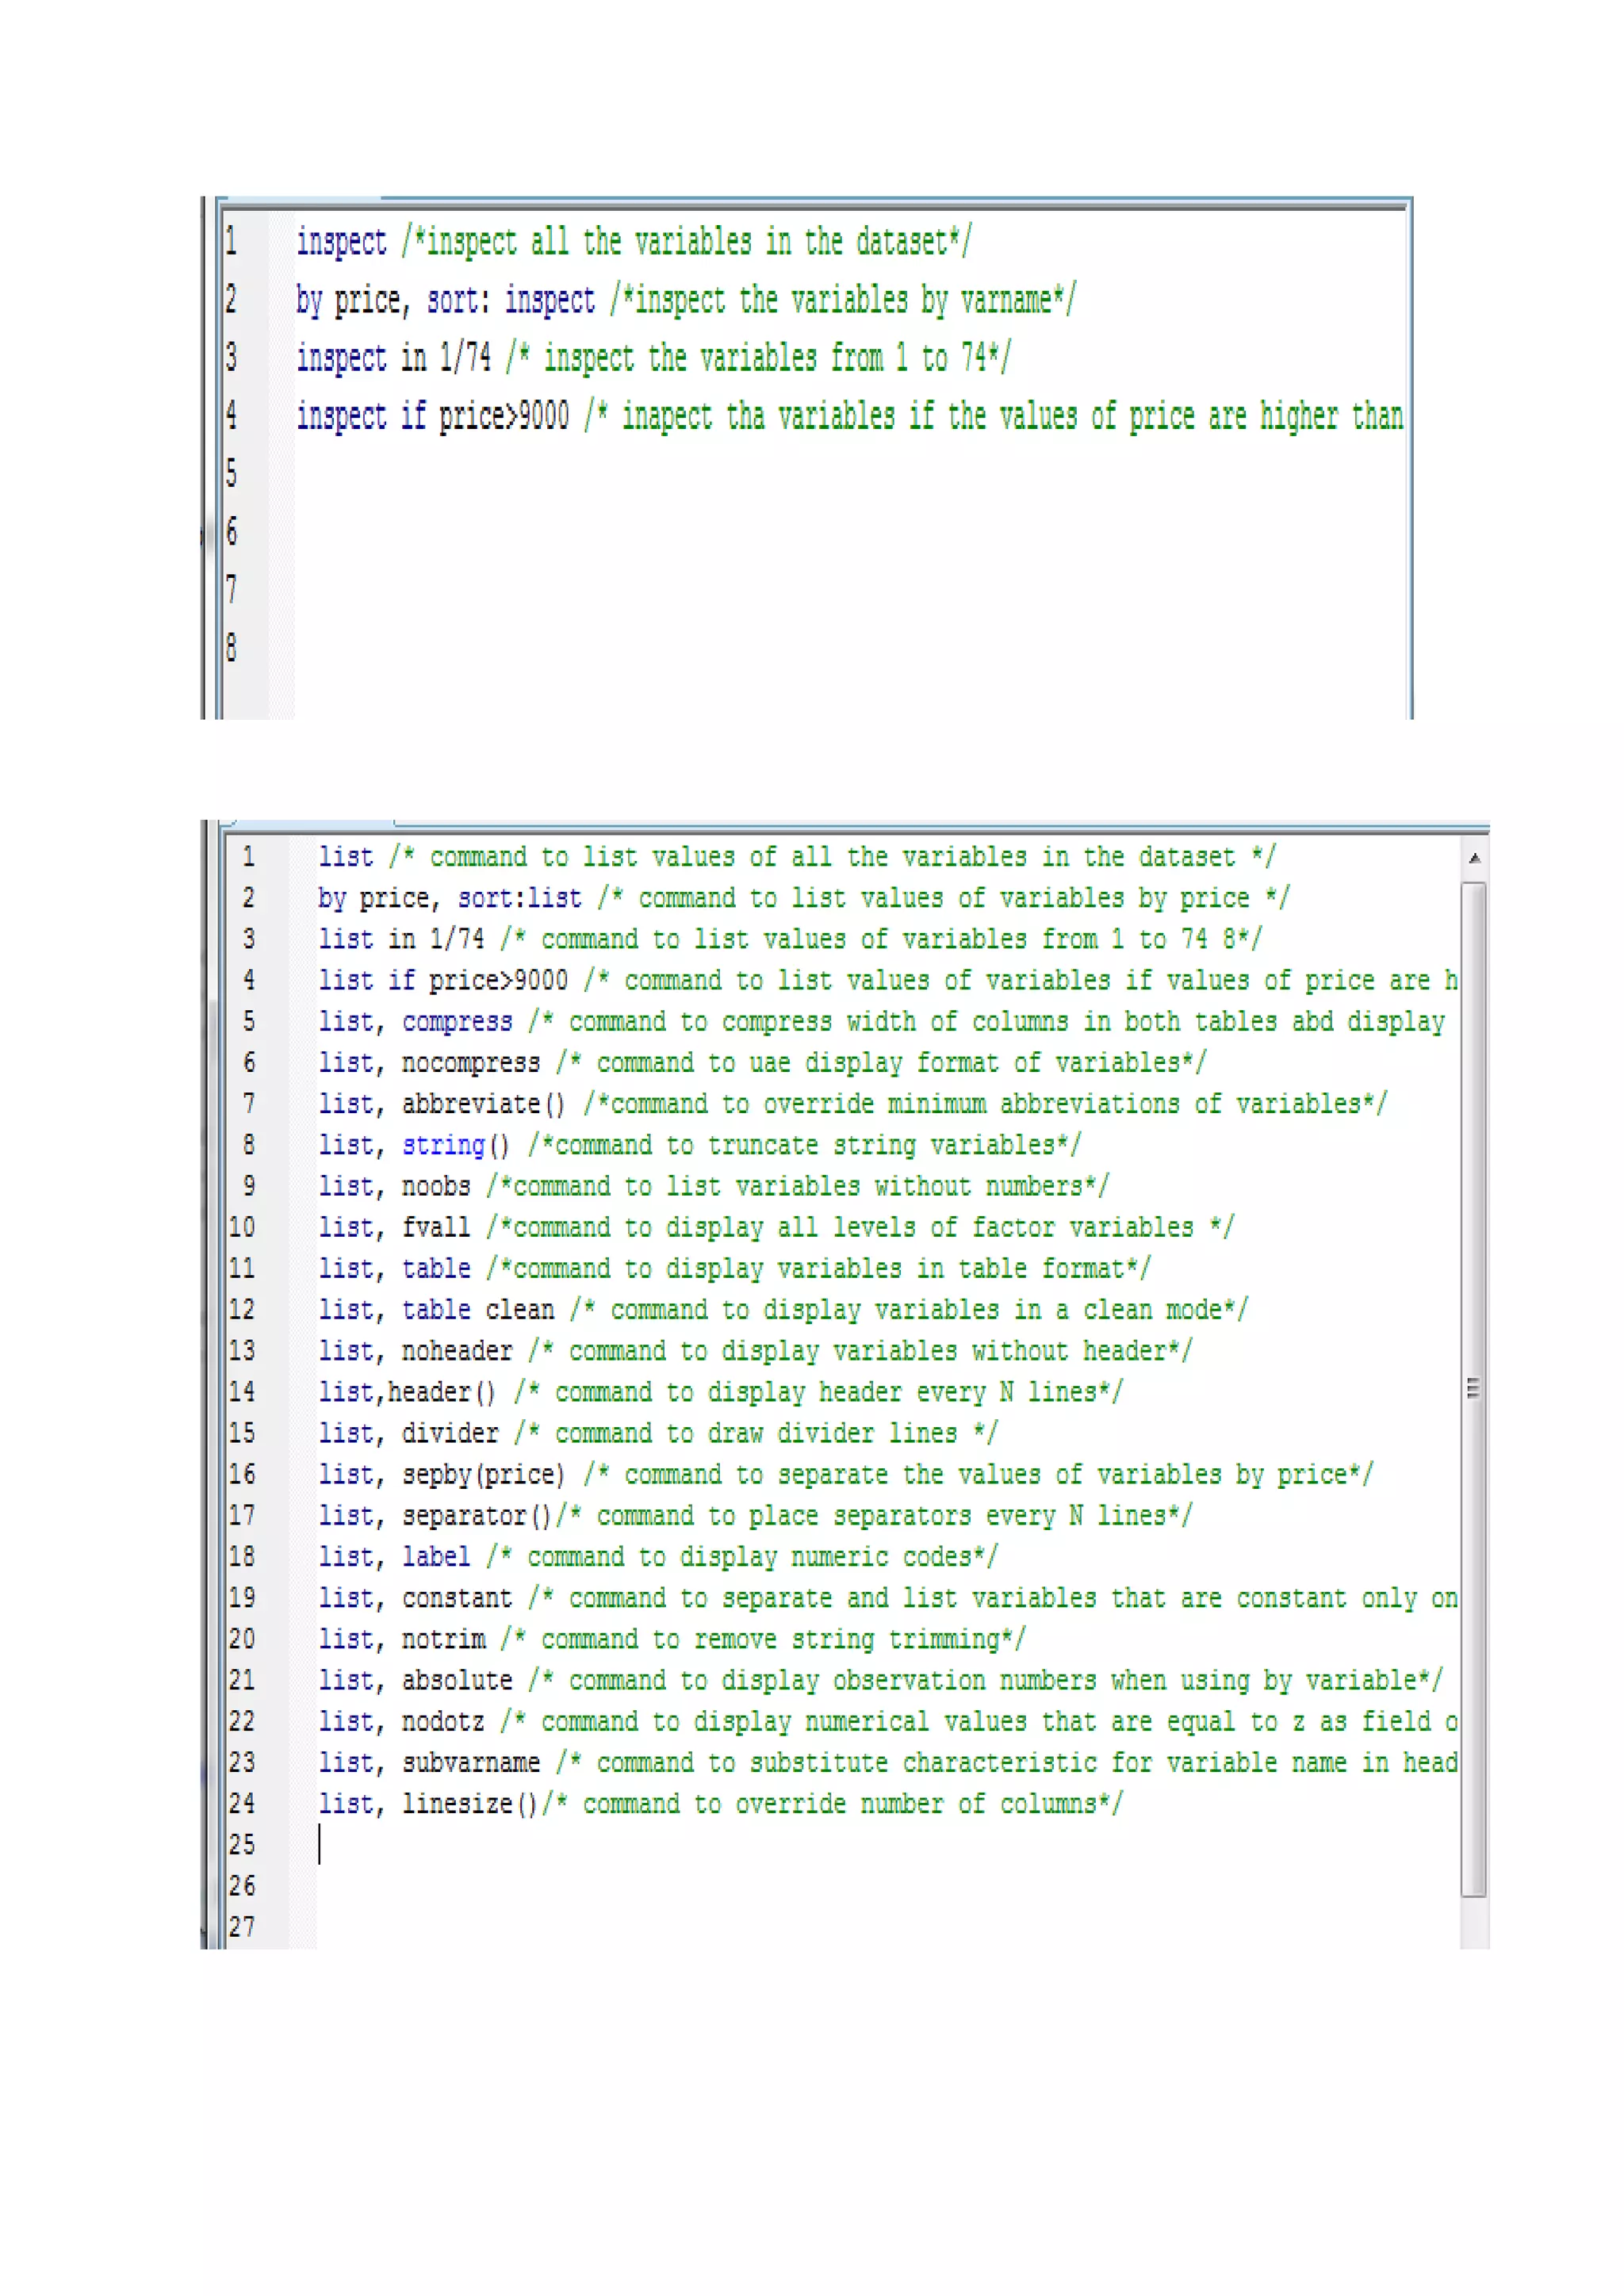Click 'list, notrim' line
The width and height of the screenshot is (1624, 2296).
click(x=672, y=1639)
